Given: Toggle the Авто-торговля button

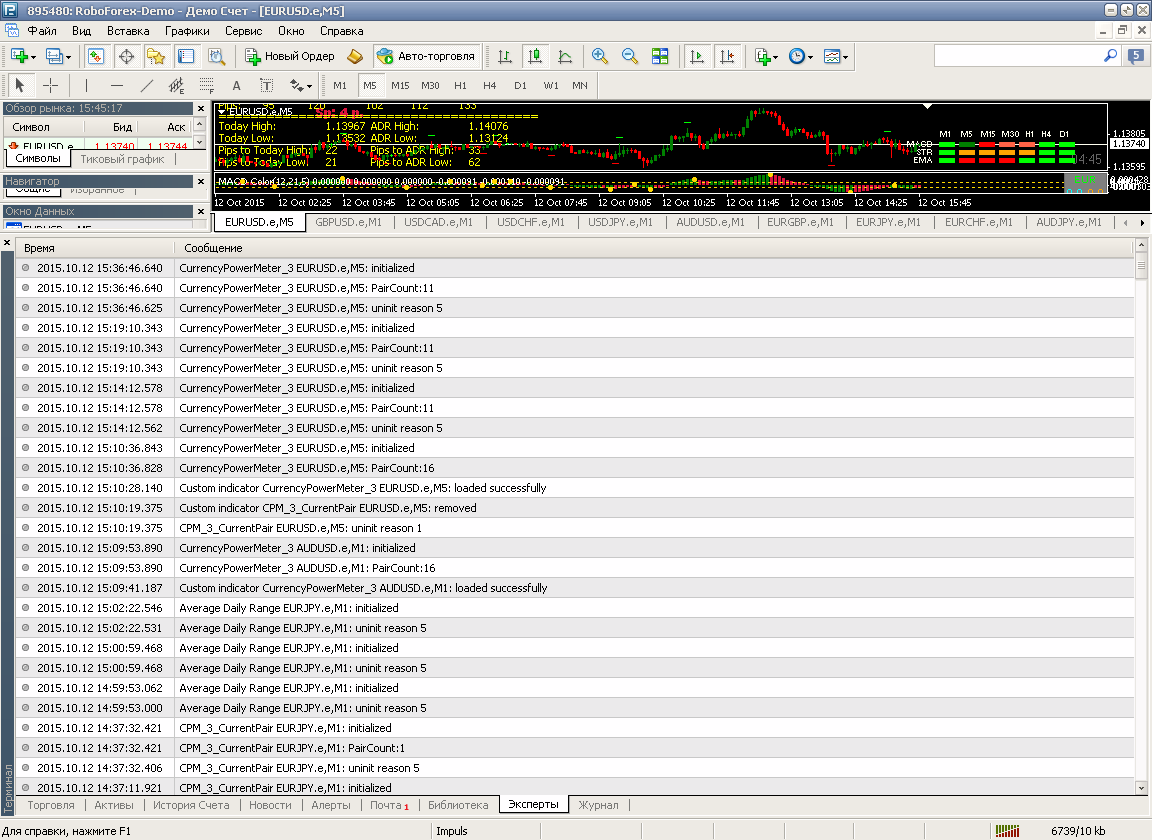Looking at the screenshot, I should tap(425, 57).
